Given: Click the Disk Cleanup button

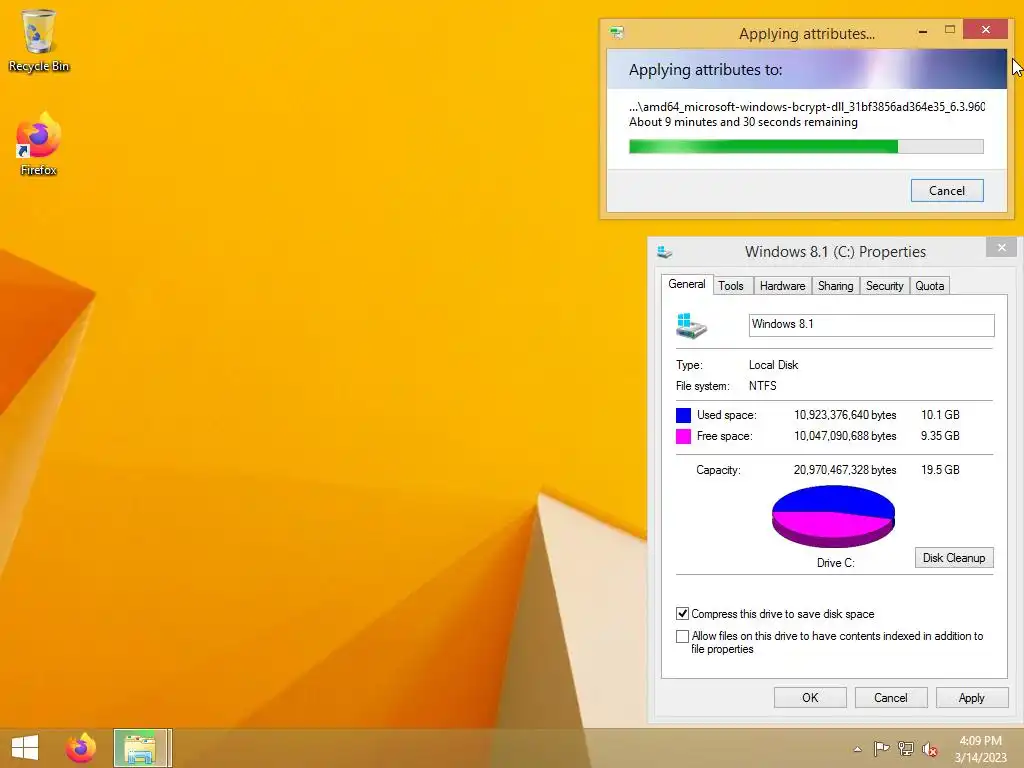Looking at the screenshot, I should 953,558.
